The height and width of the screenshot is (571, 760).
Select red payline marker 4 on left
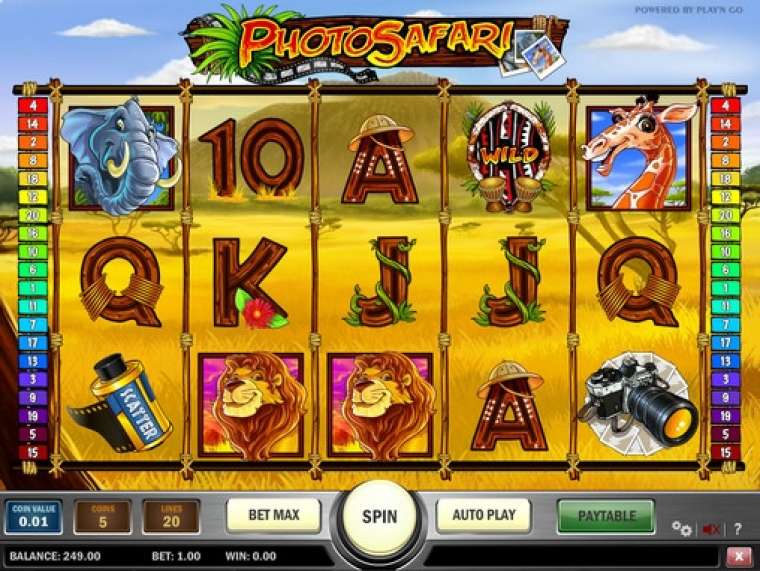33,105
